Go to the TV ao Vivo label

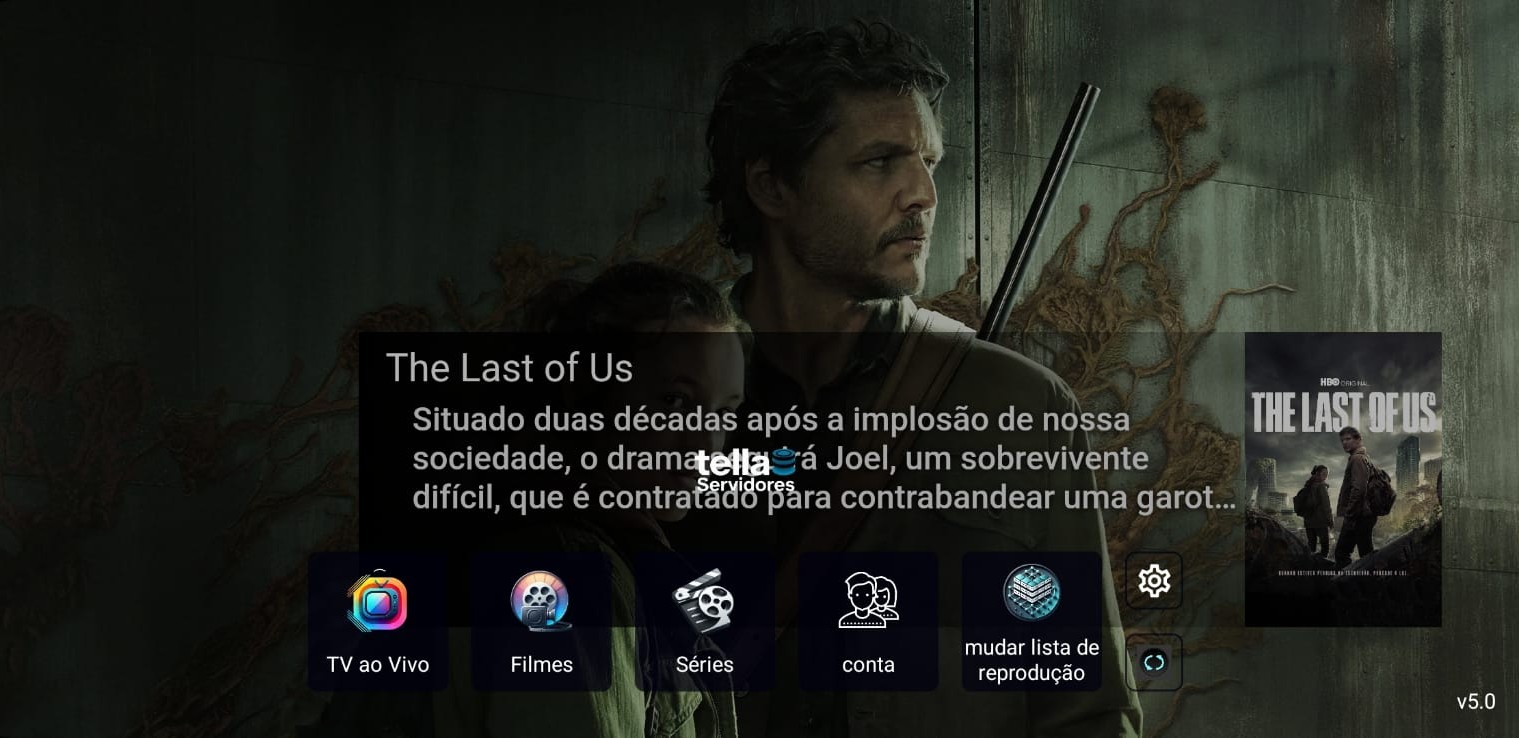pyautogui.click(x=378, y=665)
